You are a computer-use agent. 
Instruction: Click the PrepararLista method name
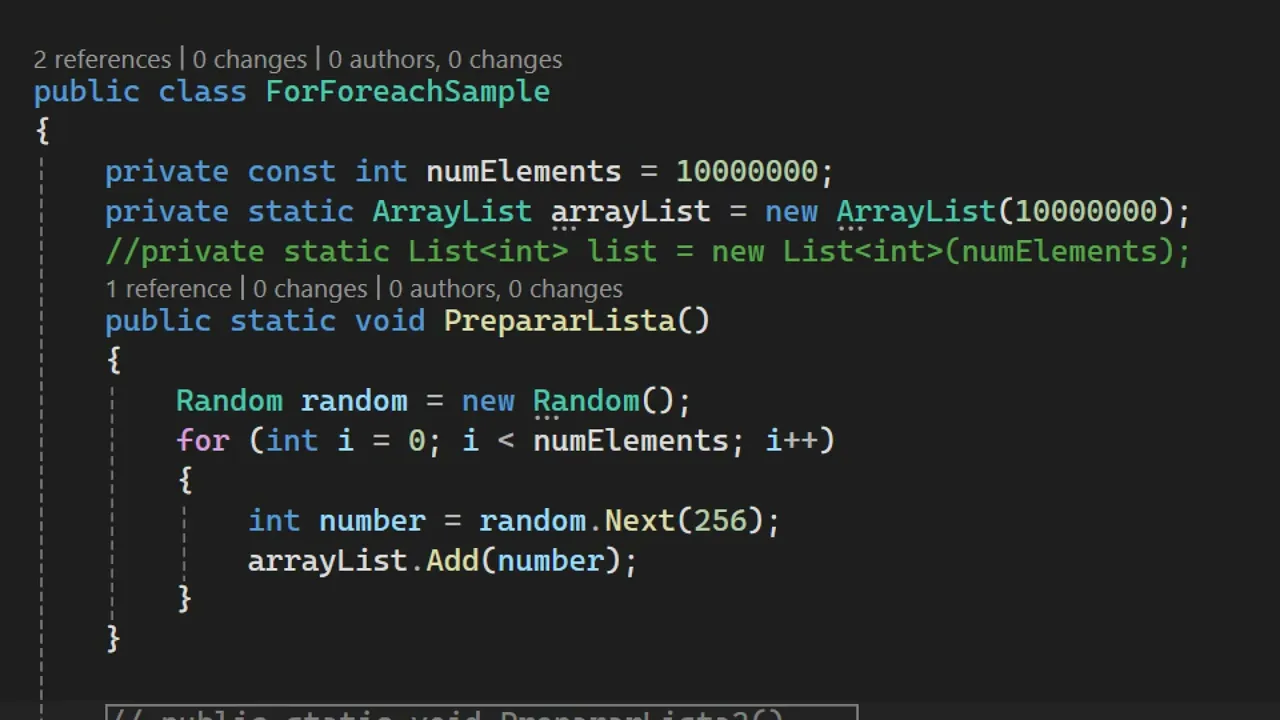[x=559, y=321]
